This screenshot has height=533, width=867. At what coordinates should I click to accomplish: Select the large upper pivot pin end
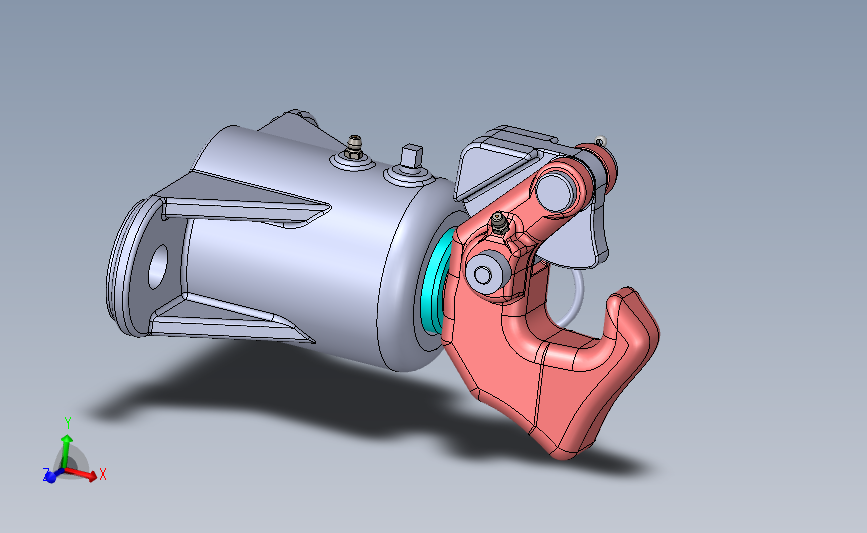coord(555,191)
